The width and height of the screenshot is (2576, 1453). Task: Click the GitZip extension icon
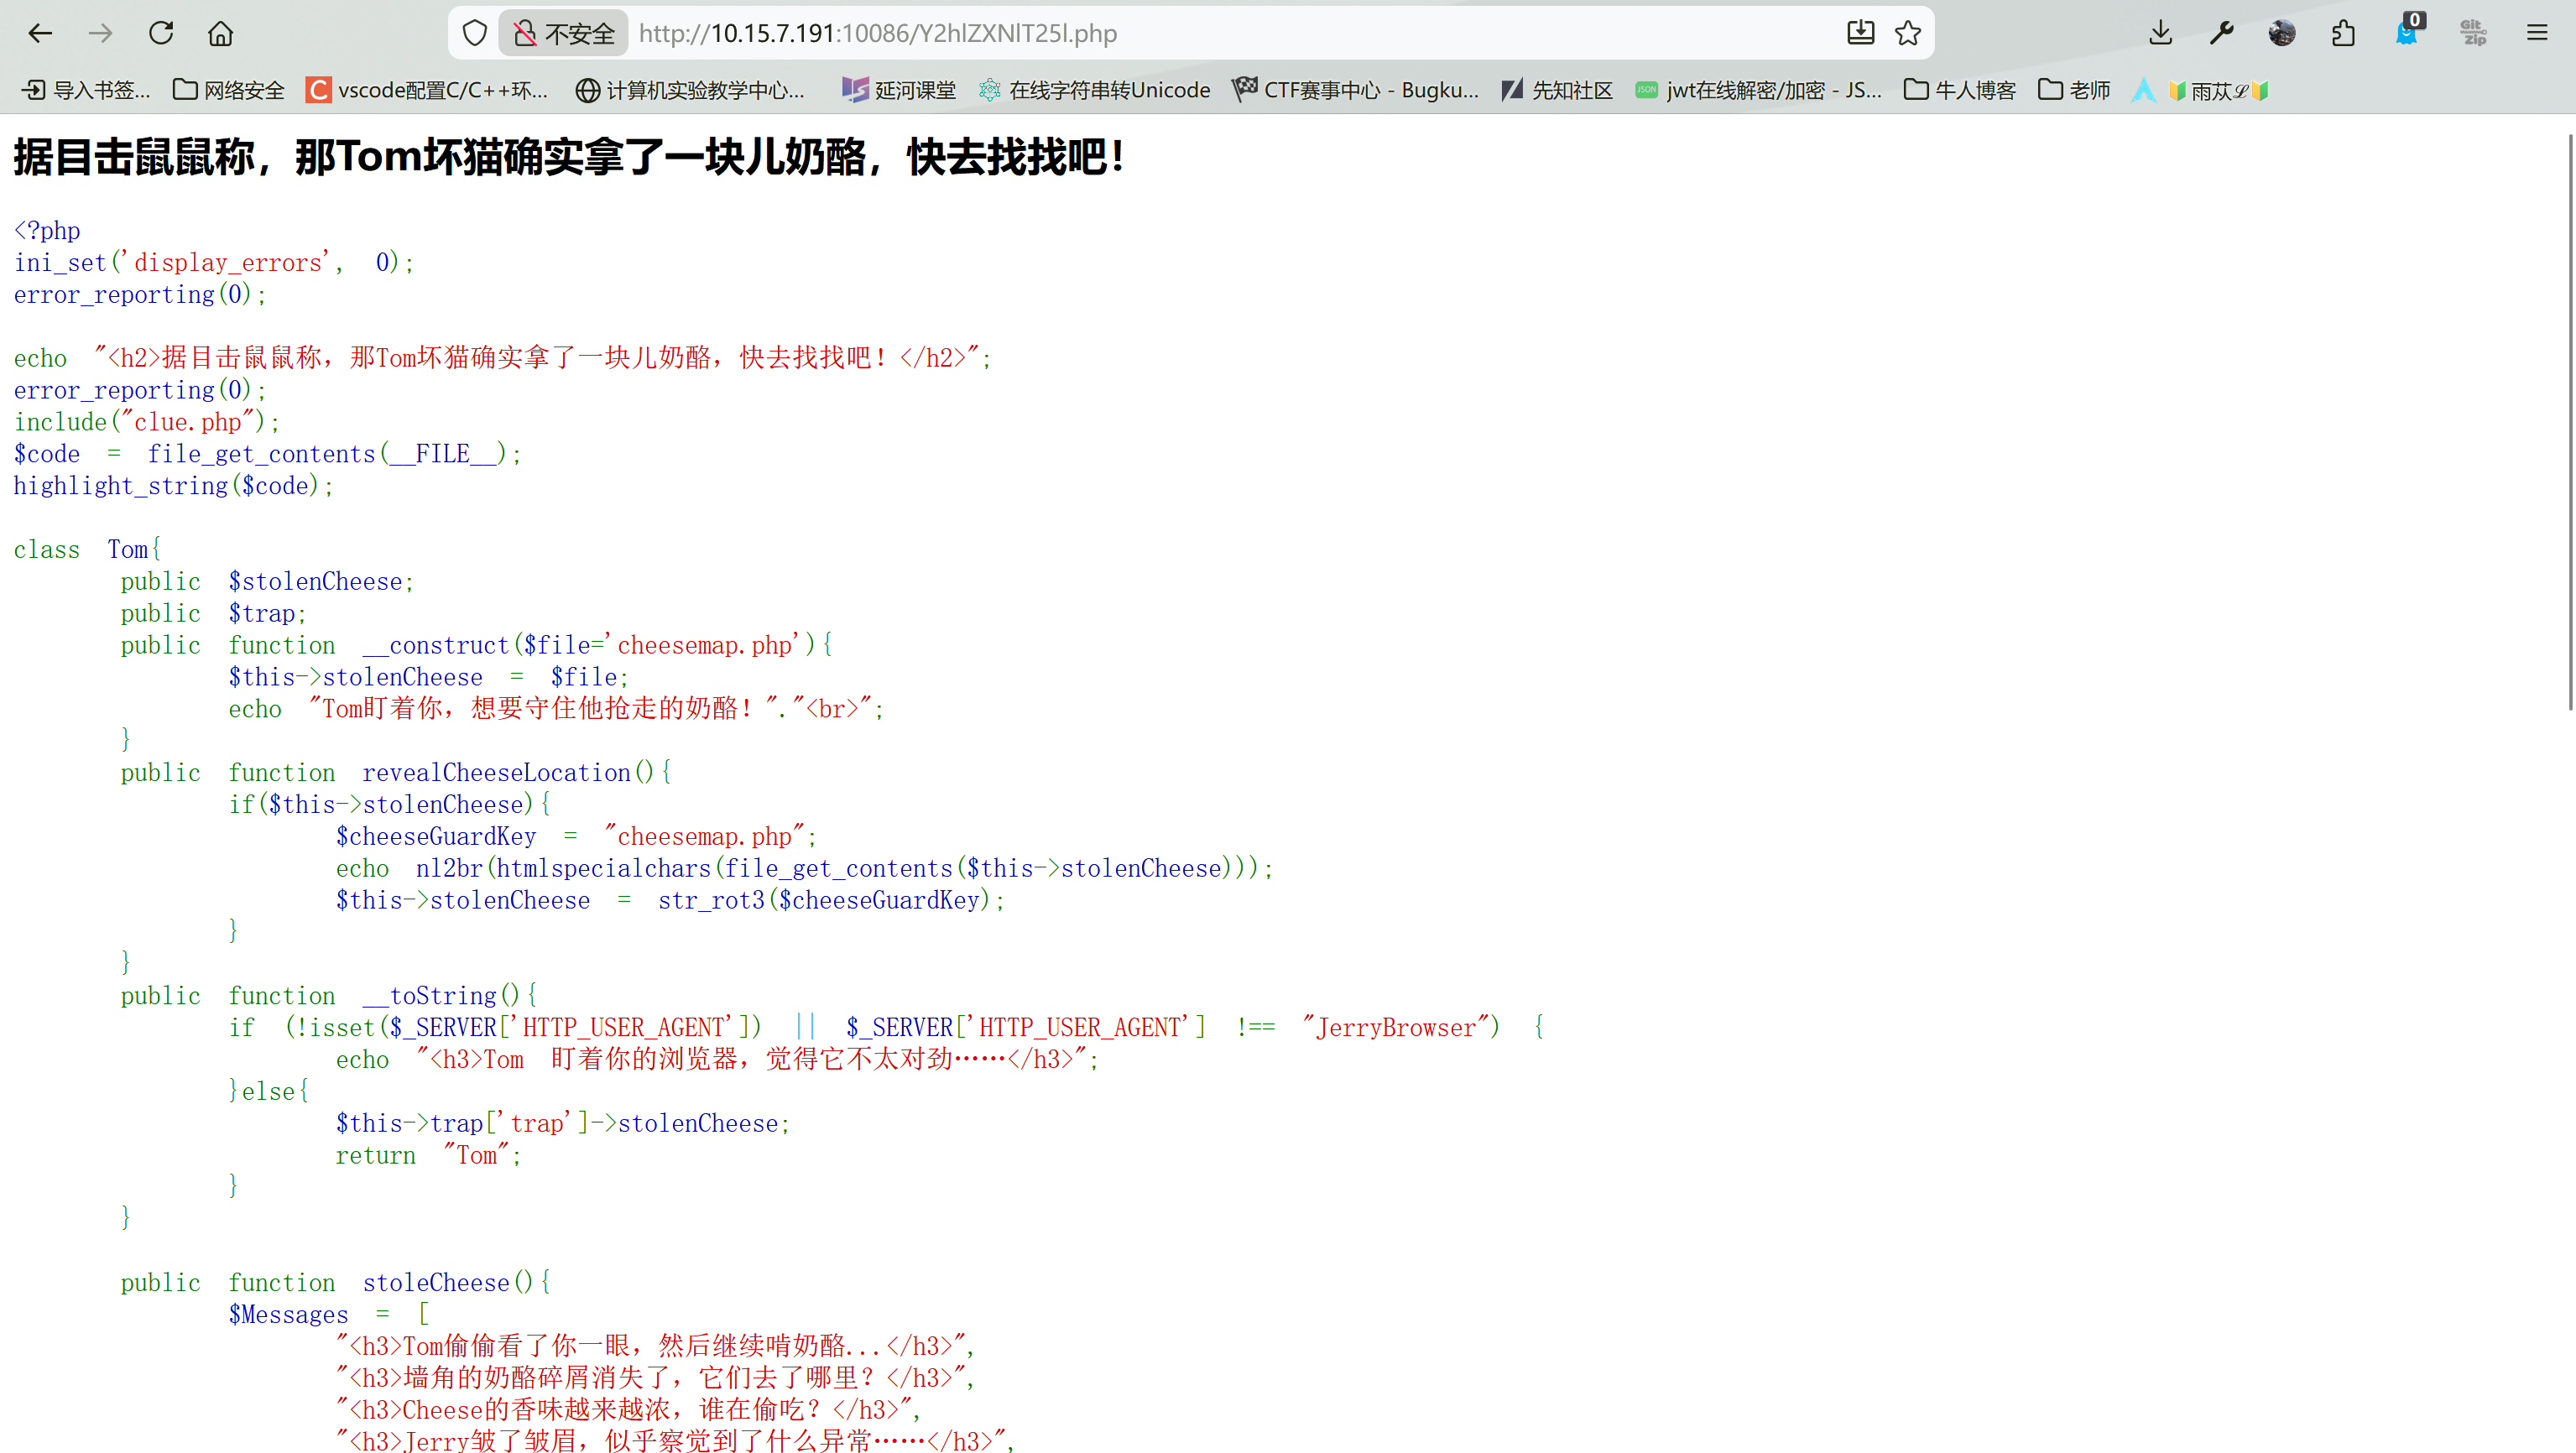point(2473,33)
